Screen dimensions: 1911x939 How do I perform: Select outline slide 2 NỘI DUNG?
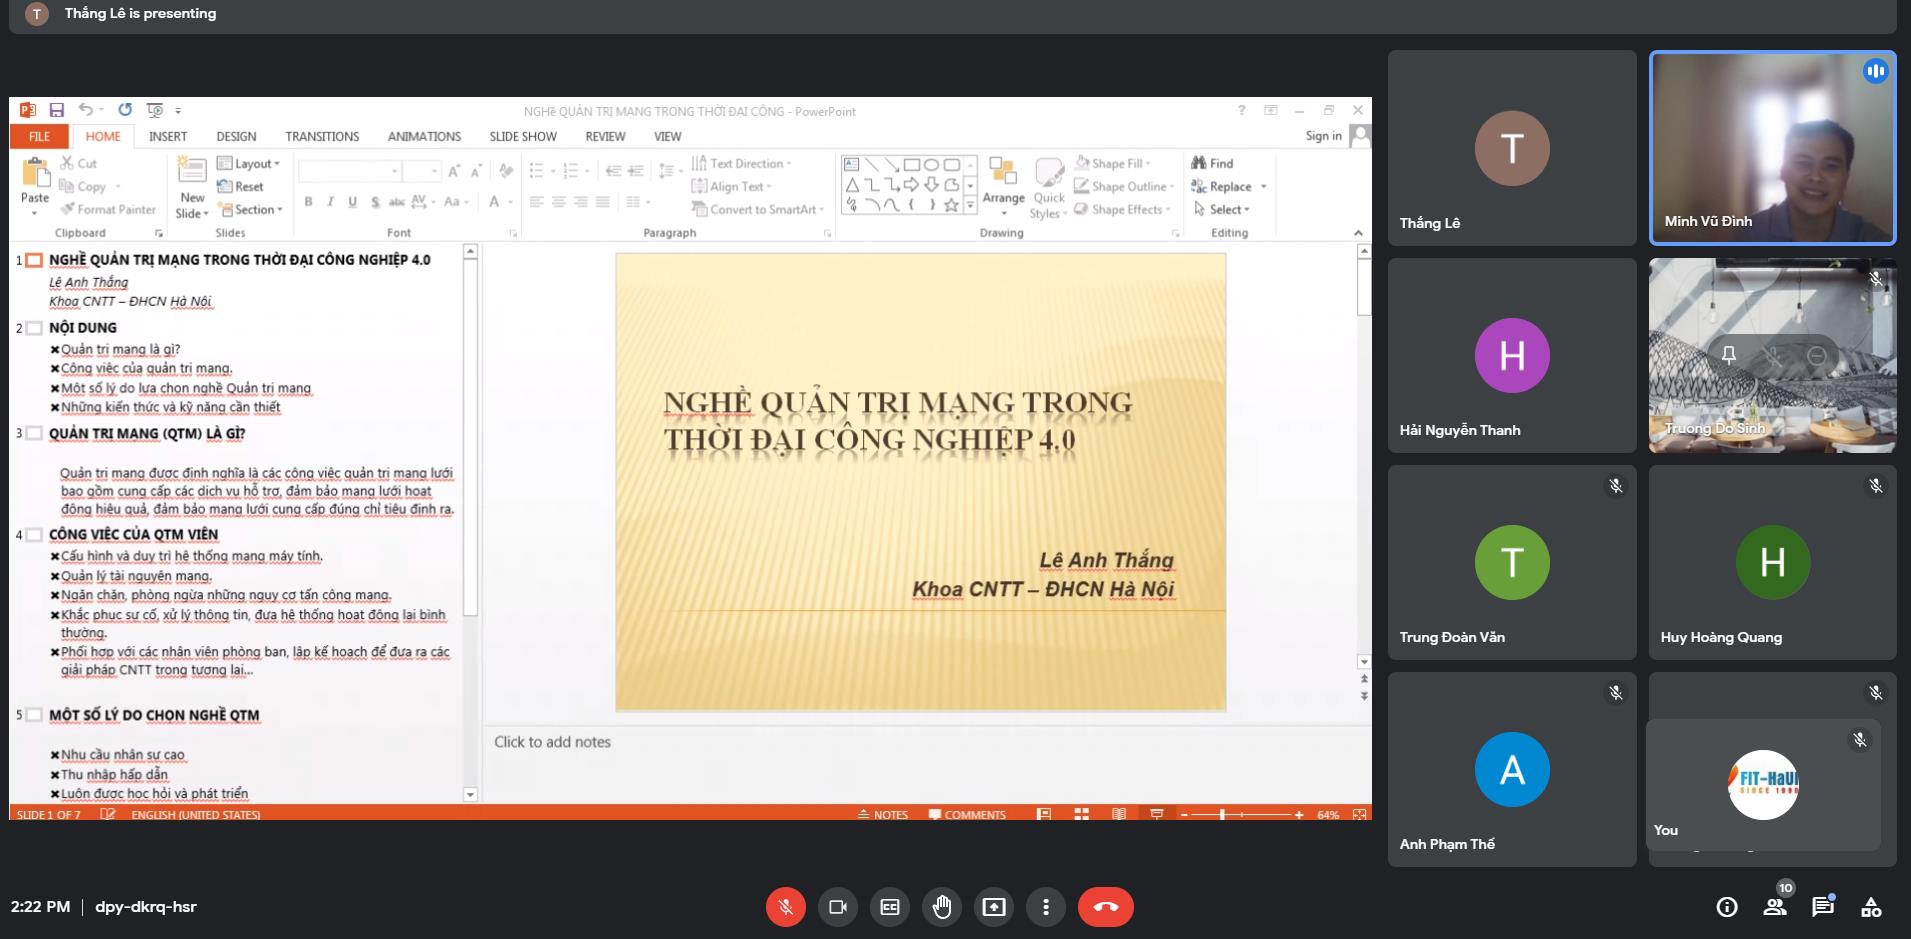coord(83,327)
